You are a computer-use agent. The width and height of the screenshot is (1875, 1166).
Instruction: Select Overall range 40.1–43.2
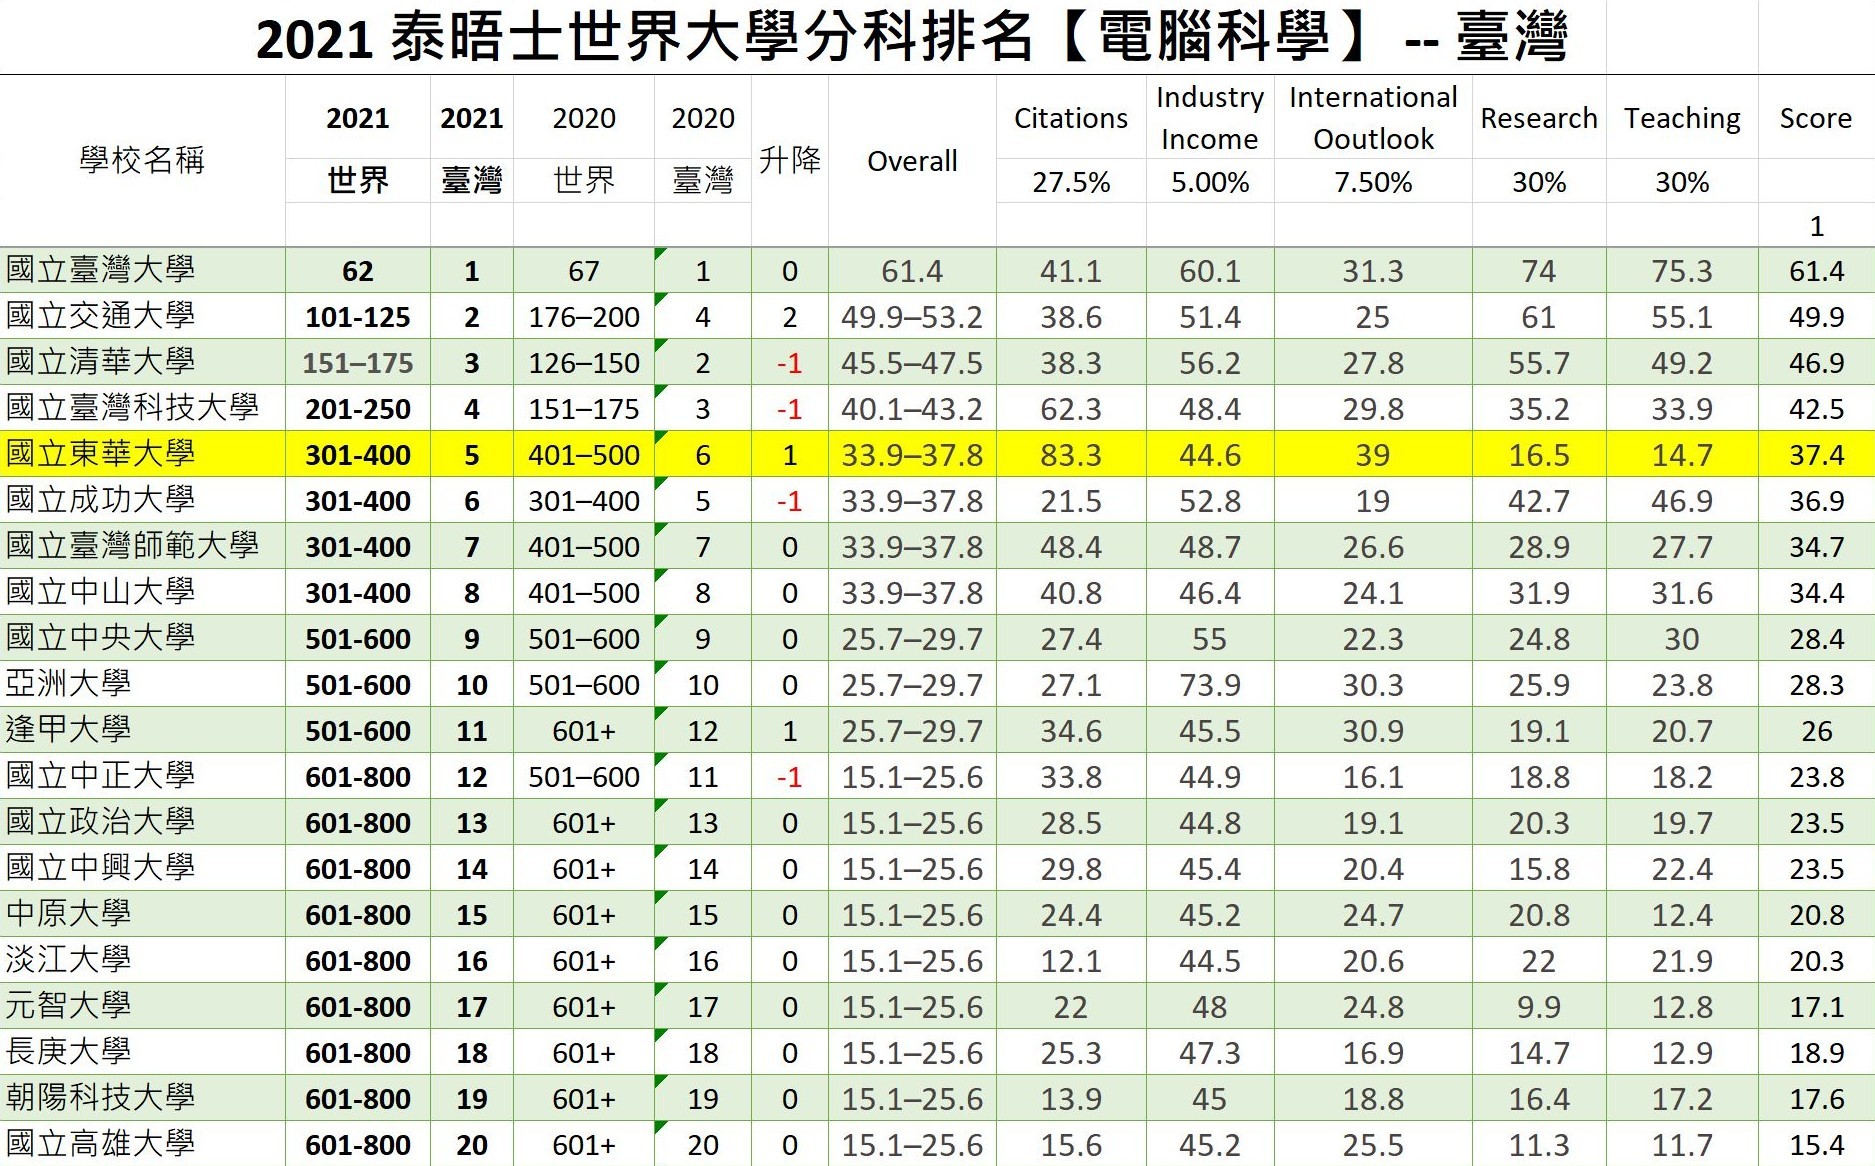pyautogui.click(x=912, y=408)
